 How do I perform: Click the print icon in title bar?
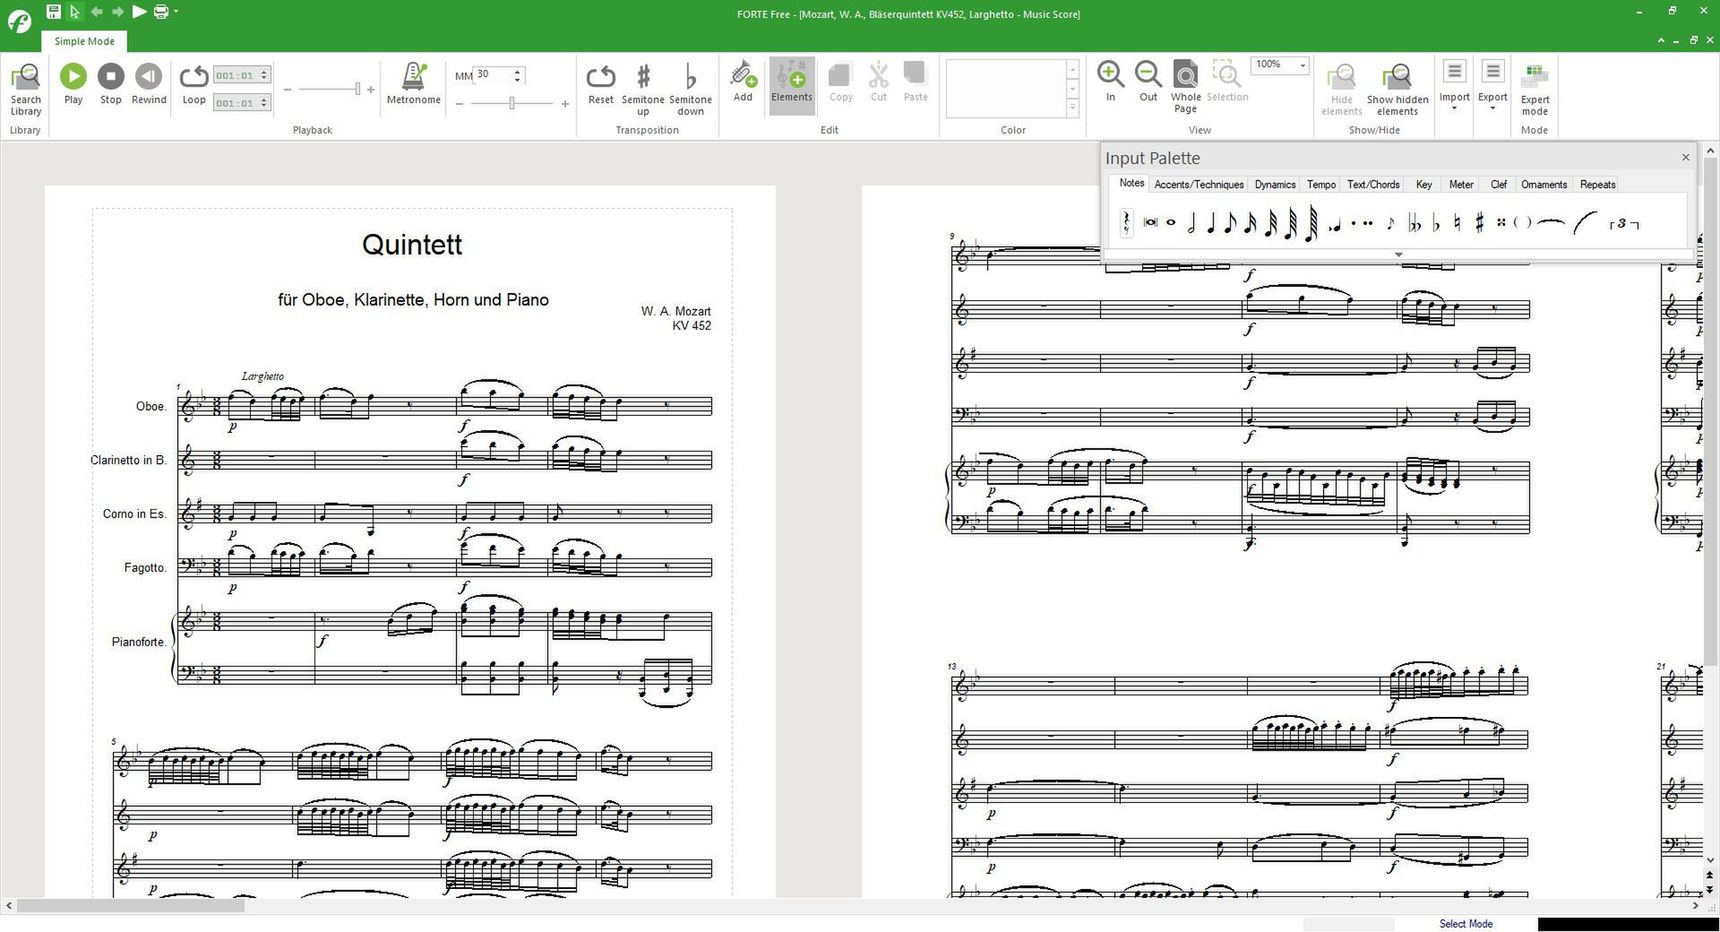[160, 12]
